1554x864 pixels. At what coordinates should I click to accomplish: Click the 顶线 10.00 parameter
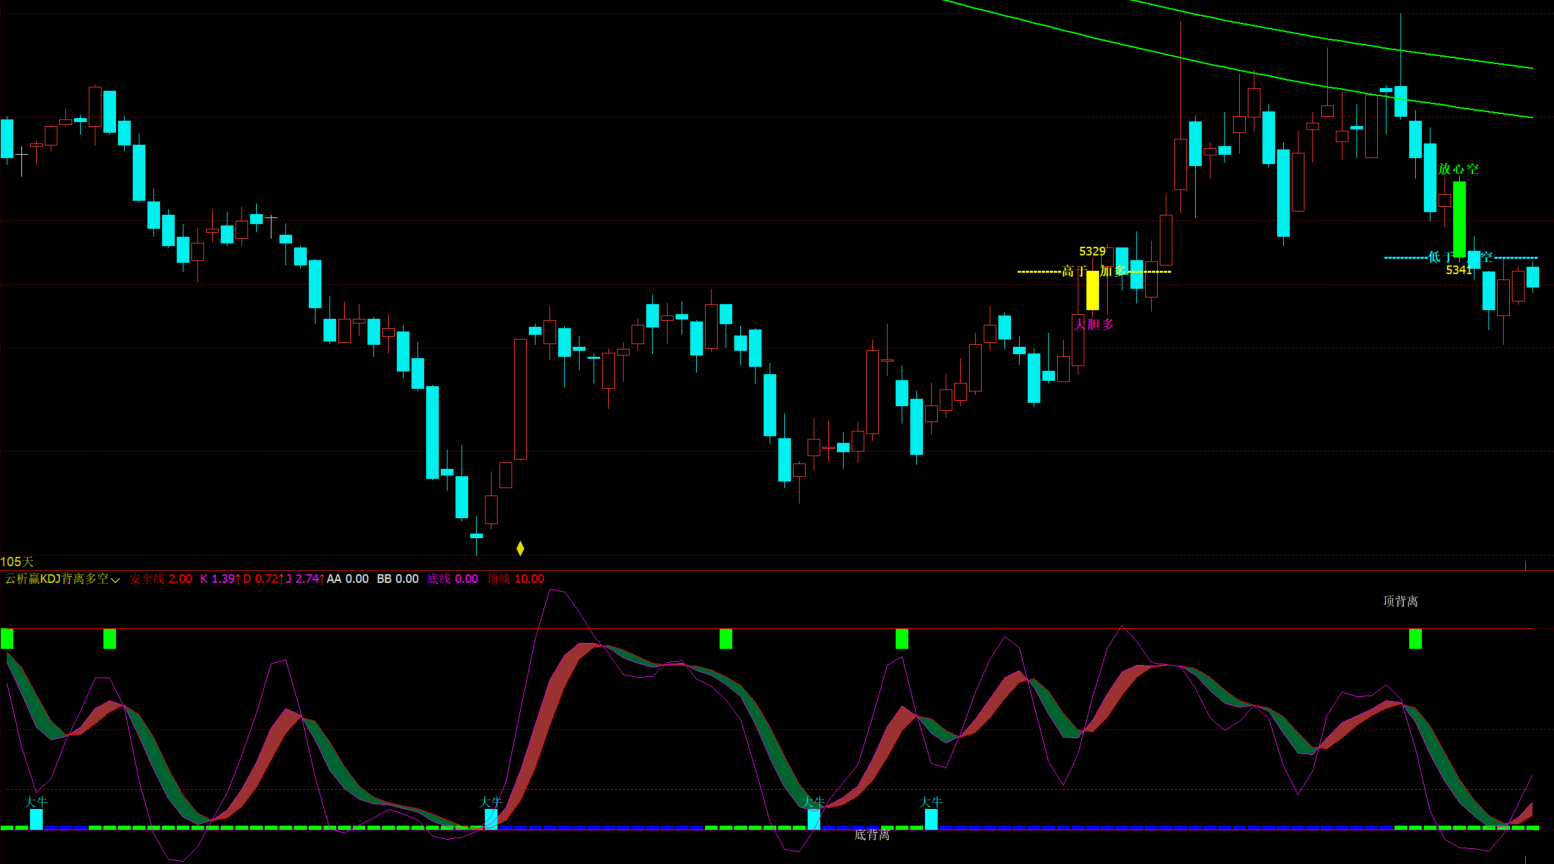(516, 579)
